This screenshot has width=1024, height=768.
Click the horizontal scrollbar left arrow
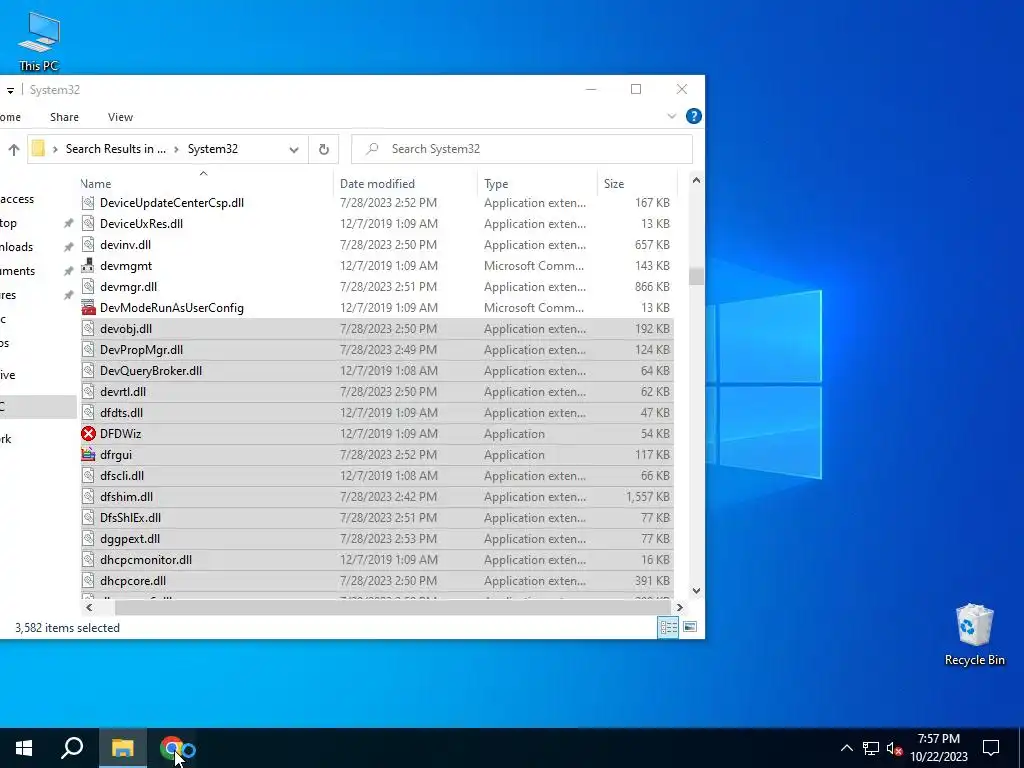click(x=89, y=607)
